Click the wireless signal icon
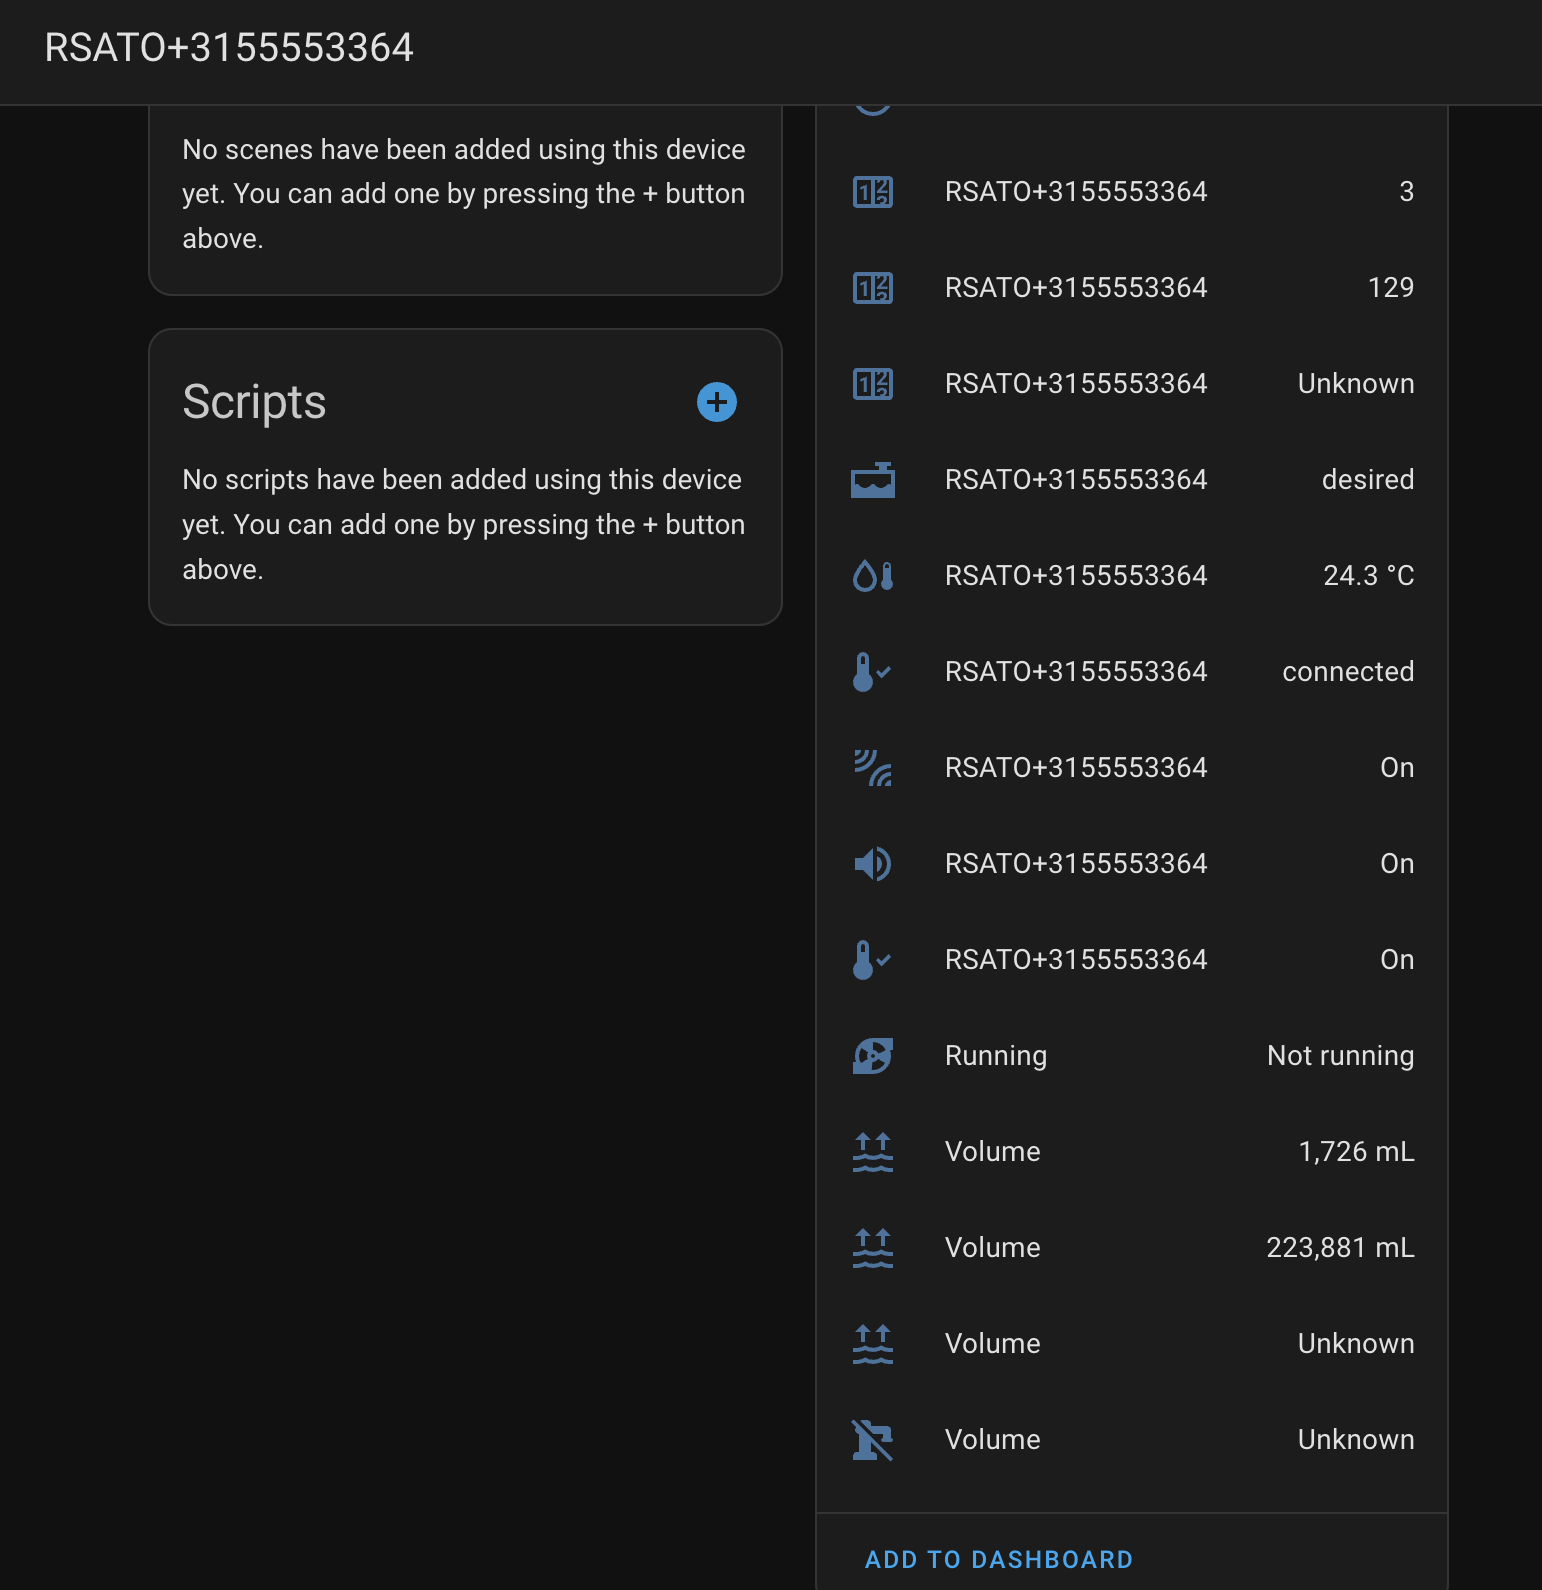The image size is (1542, 1590). point(872,768)
